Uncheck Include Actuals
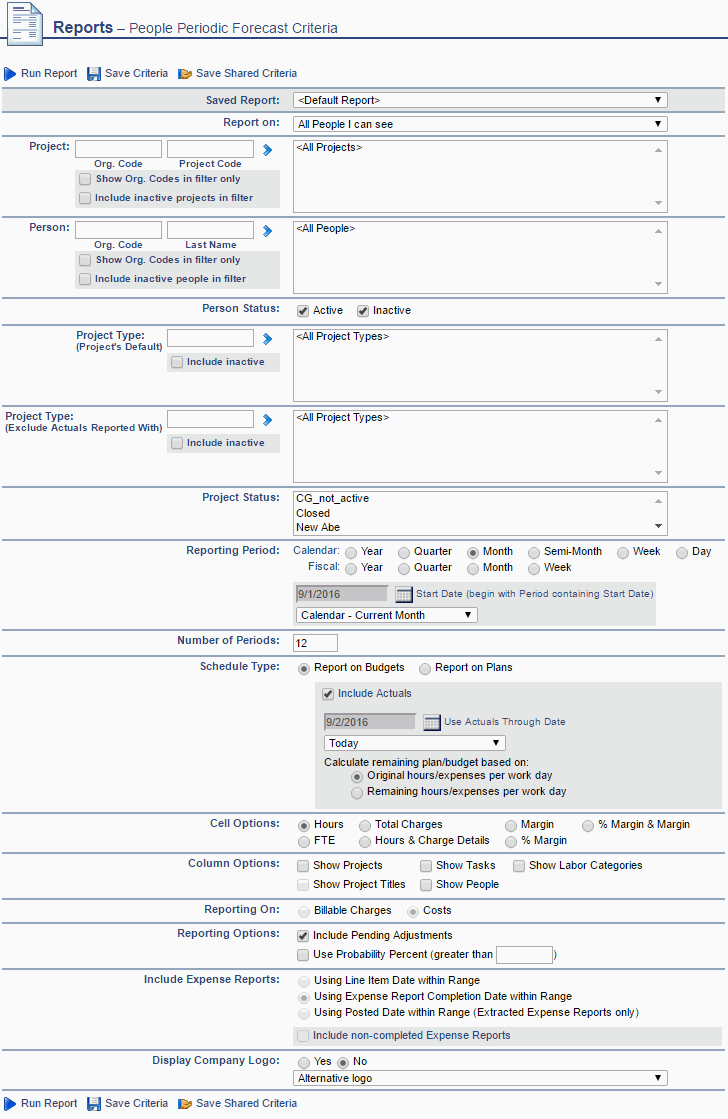The image size is (728, 1119). [328, 694]
